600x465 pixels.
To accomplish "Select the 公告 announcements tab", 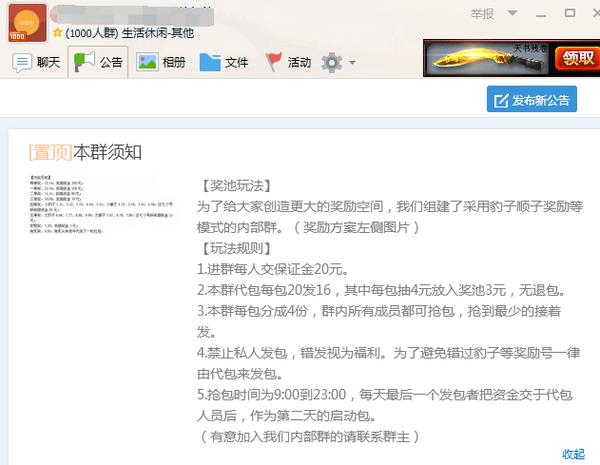I will coord(98,62).
